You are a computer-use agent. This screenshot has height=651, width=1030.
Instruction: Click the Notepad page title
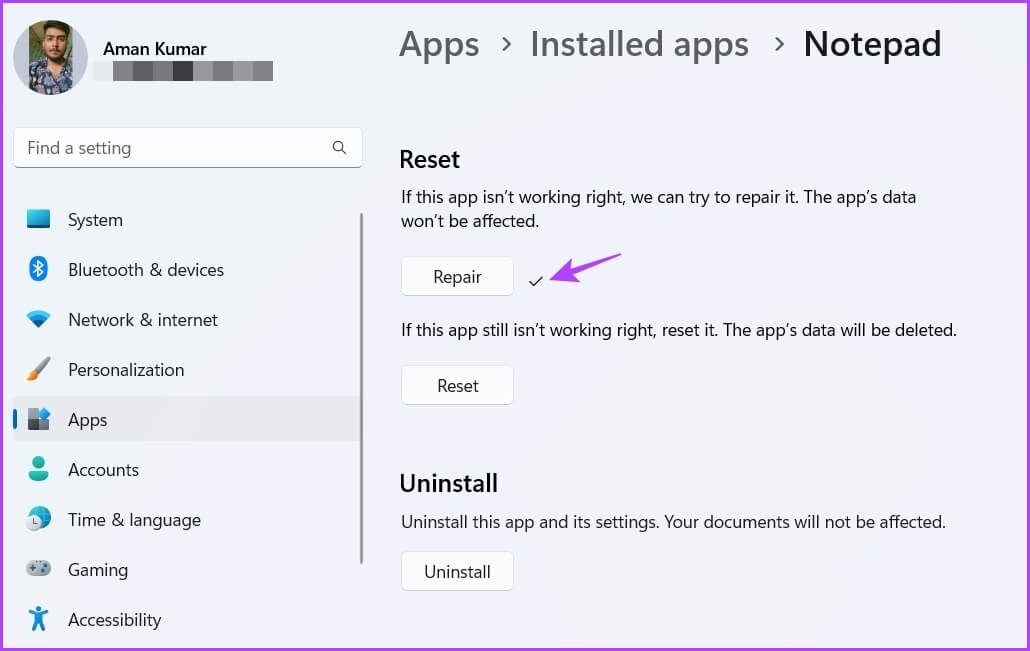tap(872, 45)
